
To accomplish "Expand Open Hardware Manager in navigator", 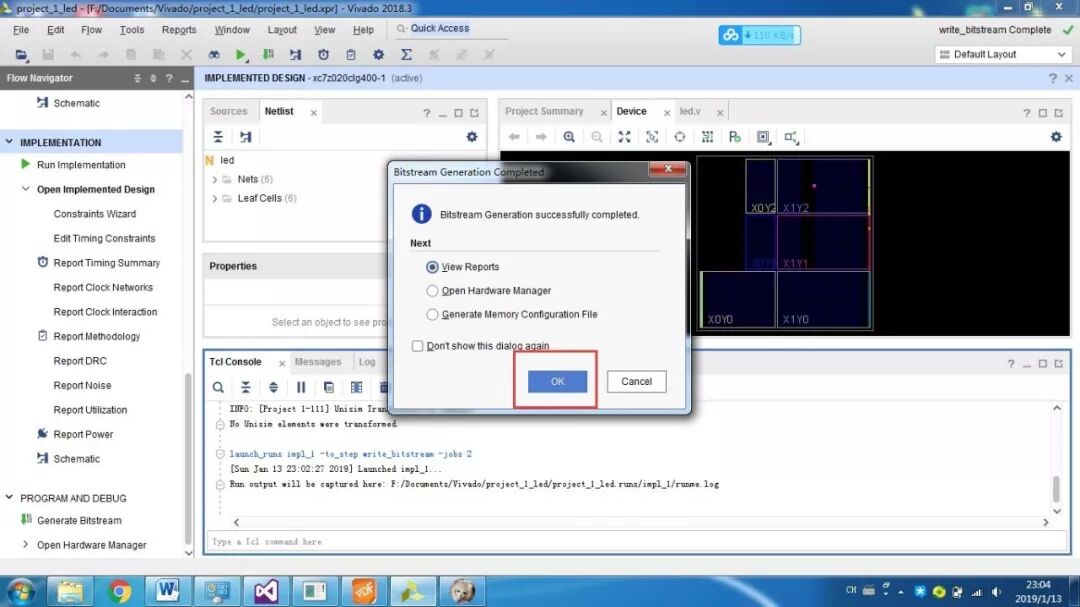I will 25,544.
